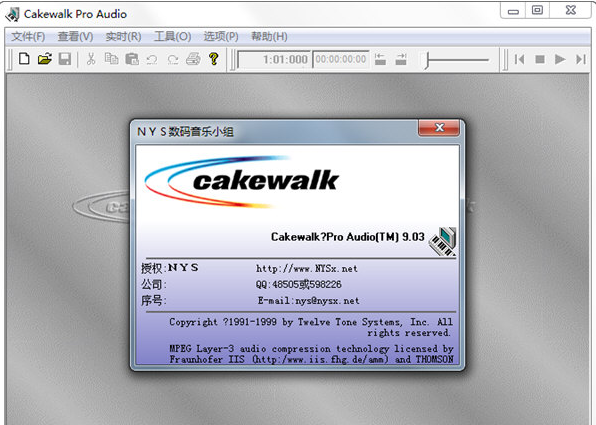The image size is (596, 425).
Task: Undo the last action via toolbar
Action: 152,59
